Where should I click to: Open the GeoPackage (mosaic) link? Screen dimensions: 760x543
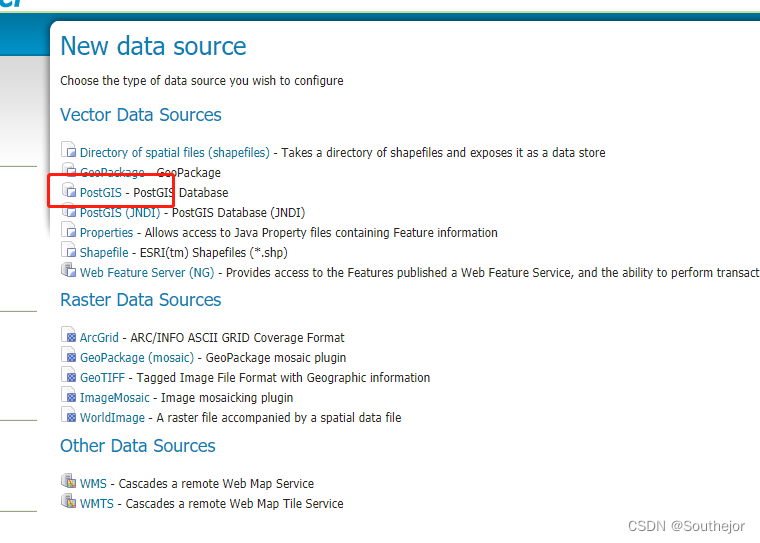pos(137,358)
